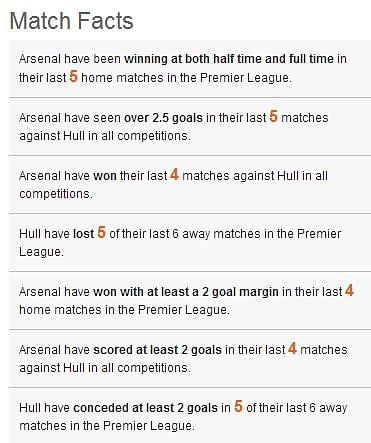Select the 'winning at both half time' fact
371x443 pixels.
[190, 69]
